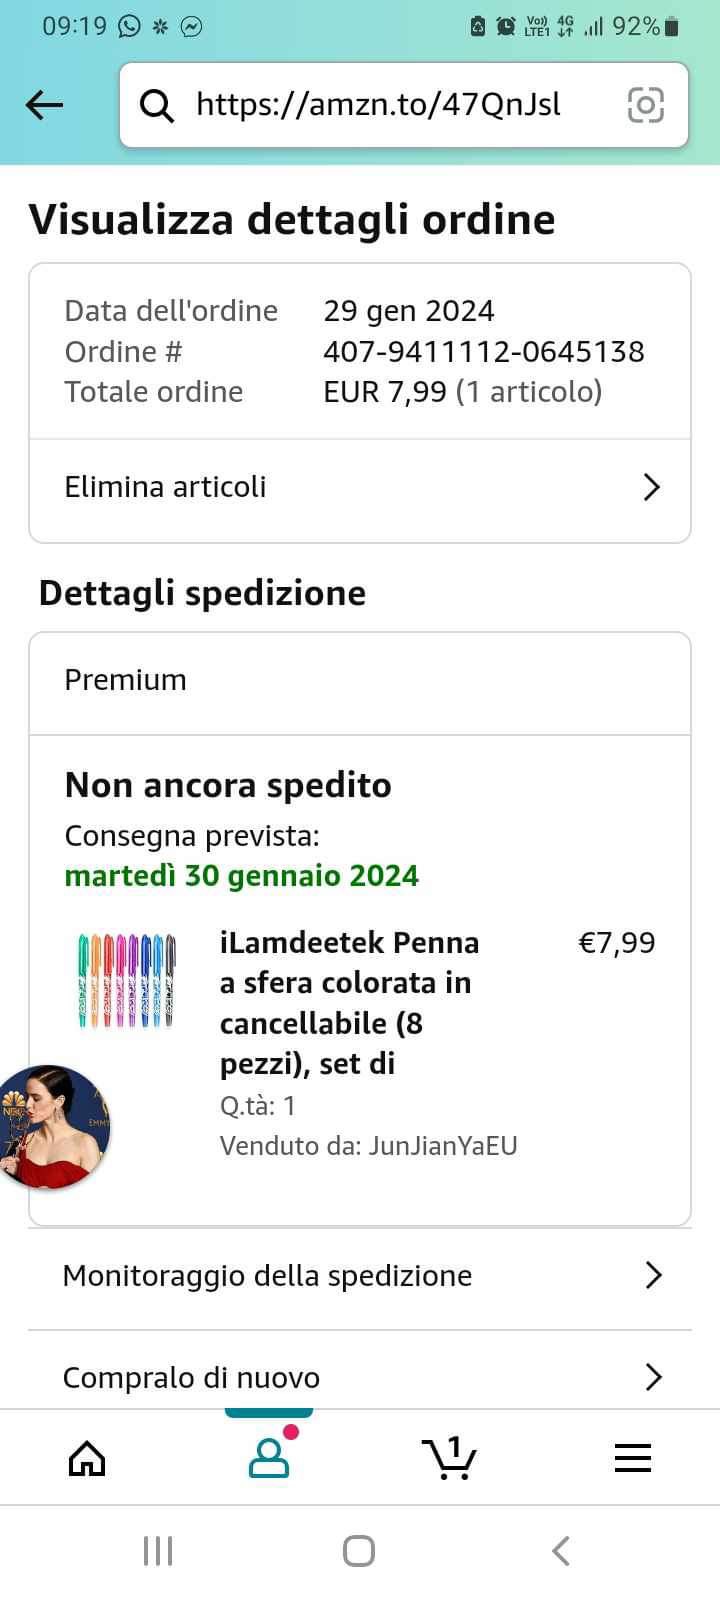Viewport: 720px width, 1600px height.
Task: Click the iLamdeetek Penna product title
Action: pos(349,1002)
